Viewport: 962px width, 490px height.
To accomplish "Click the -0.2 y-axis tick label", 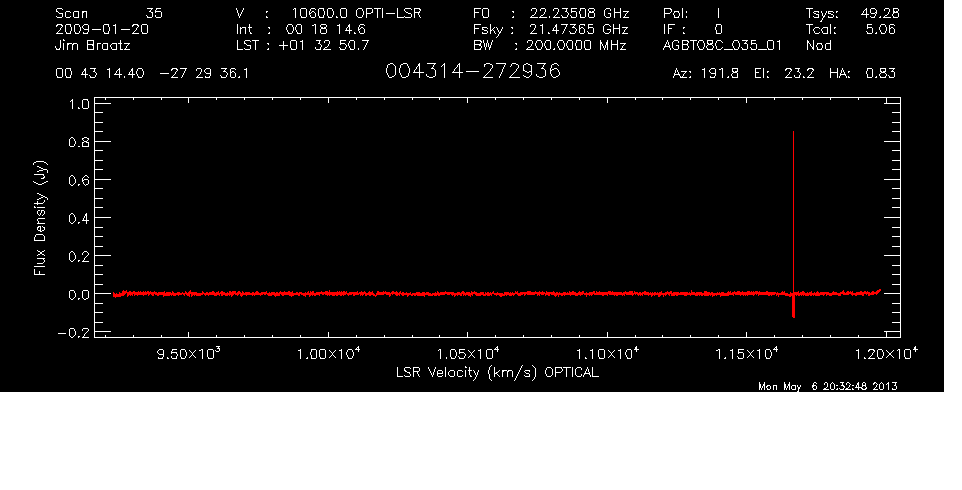I will coord(74,332).
